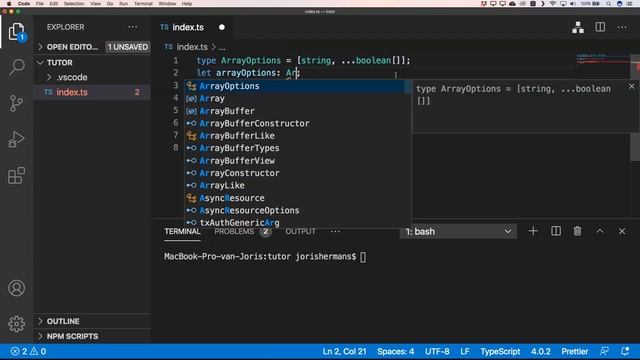This screenshot has height=360, width=640.
Task: Click LF end of line setting
Action: (x=464, y=351)
